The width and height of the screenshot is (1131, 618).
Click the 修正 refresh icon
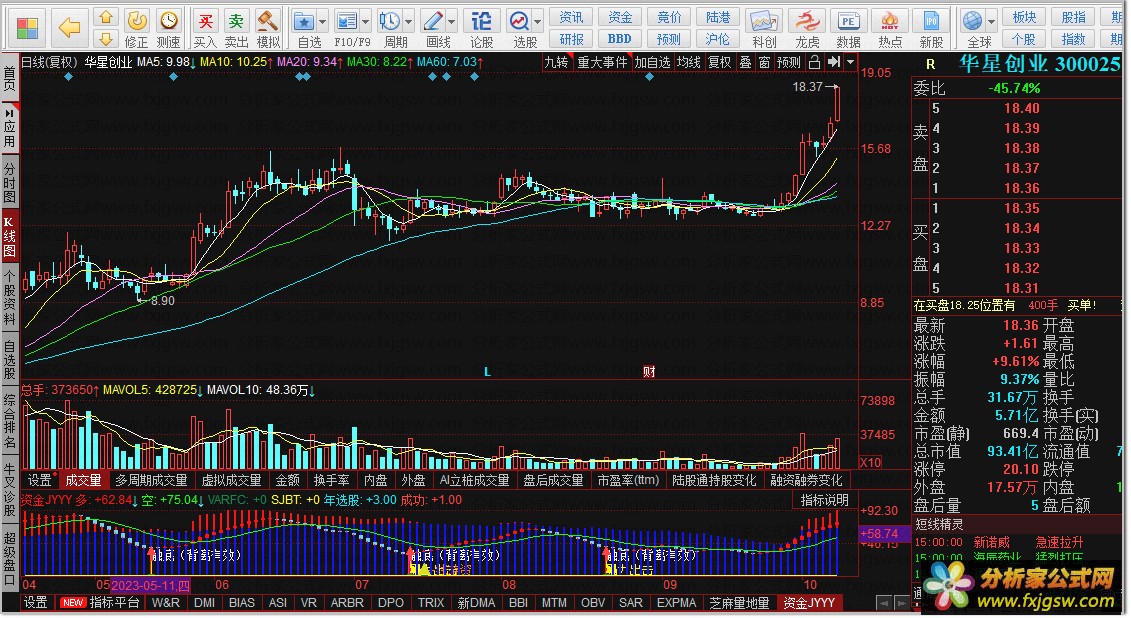[x=137, y=21]
